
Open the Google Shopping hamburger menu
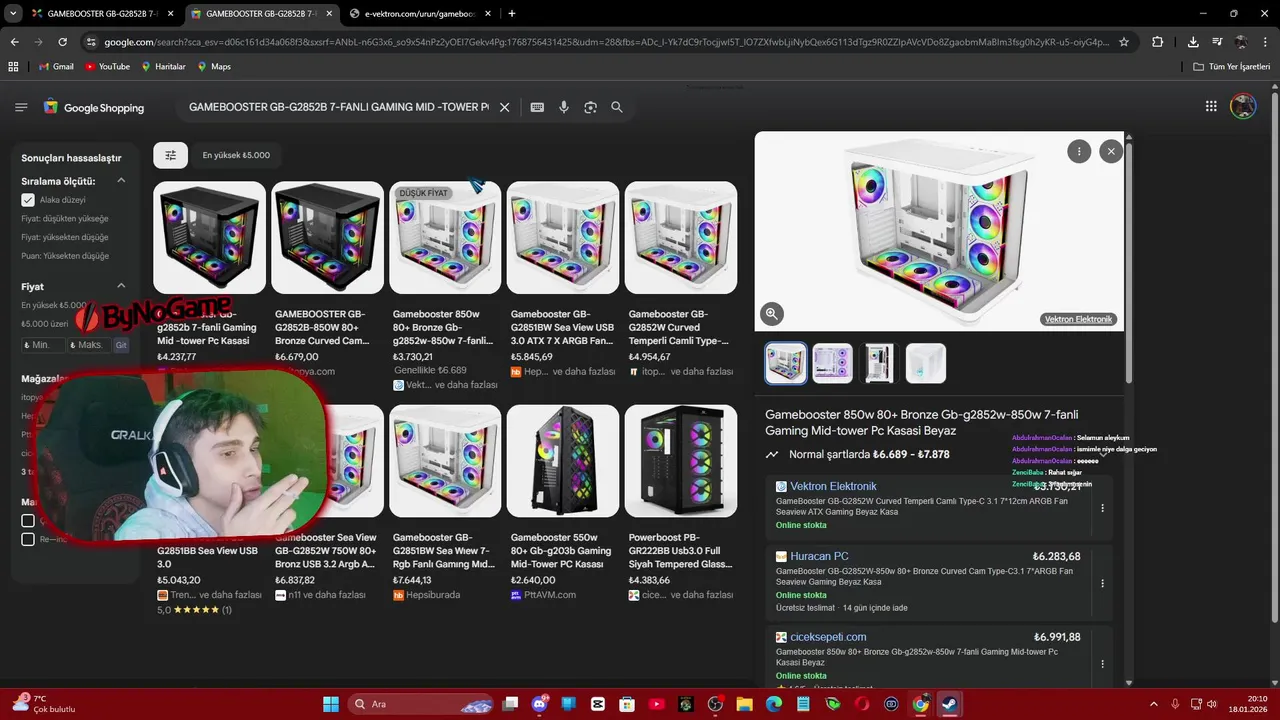click(x=21, y=107)
